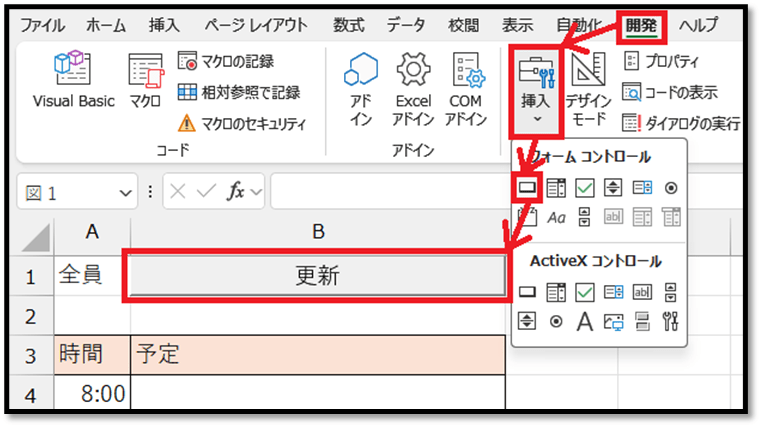Click the 更新 button on the sheet

tap(315, 276)
